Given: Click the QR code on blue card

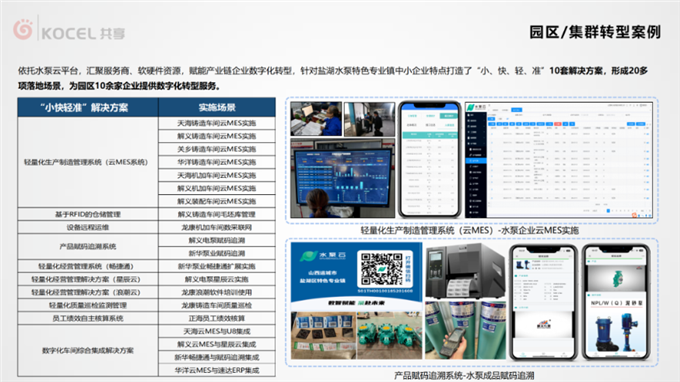Looking at the screenshot, I should tap(382, 269).
